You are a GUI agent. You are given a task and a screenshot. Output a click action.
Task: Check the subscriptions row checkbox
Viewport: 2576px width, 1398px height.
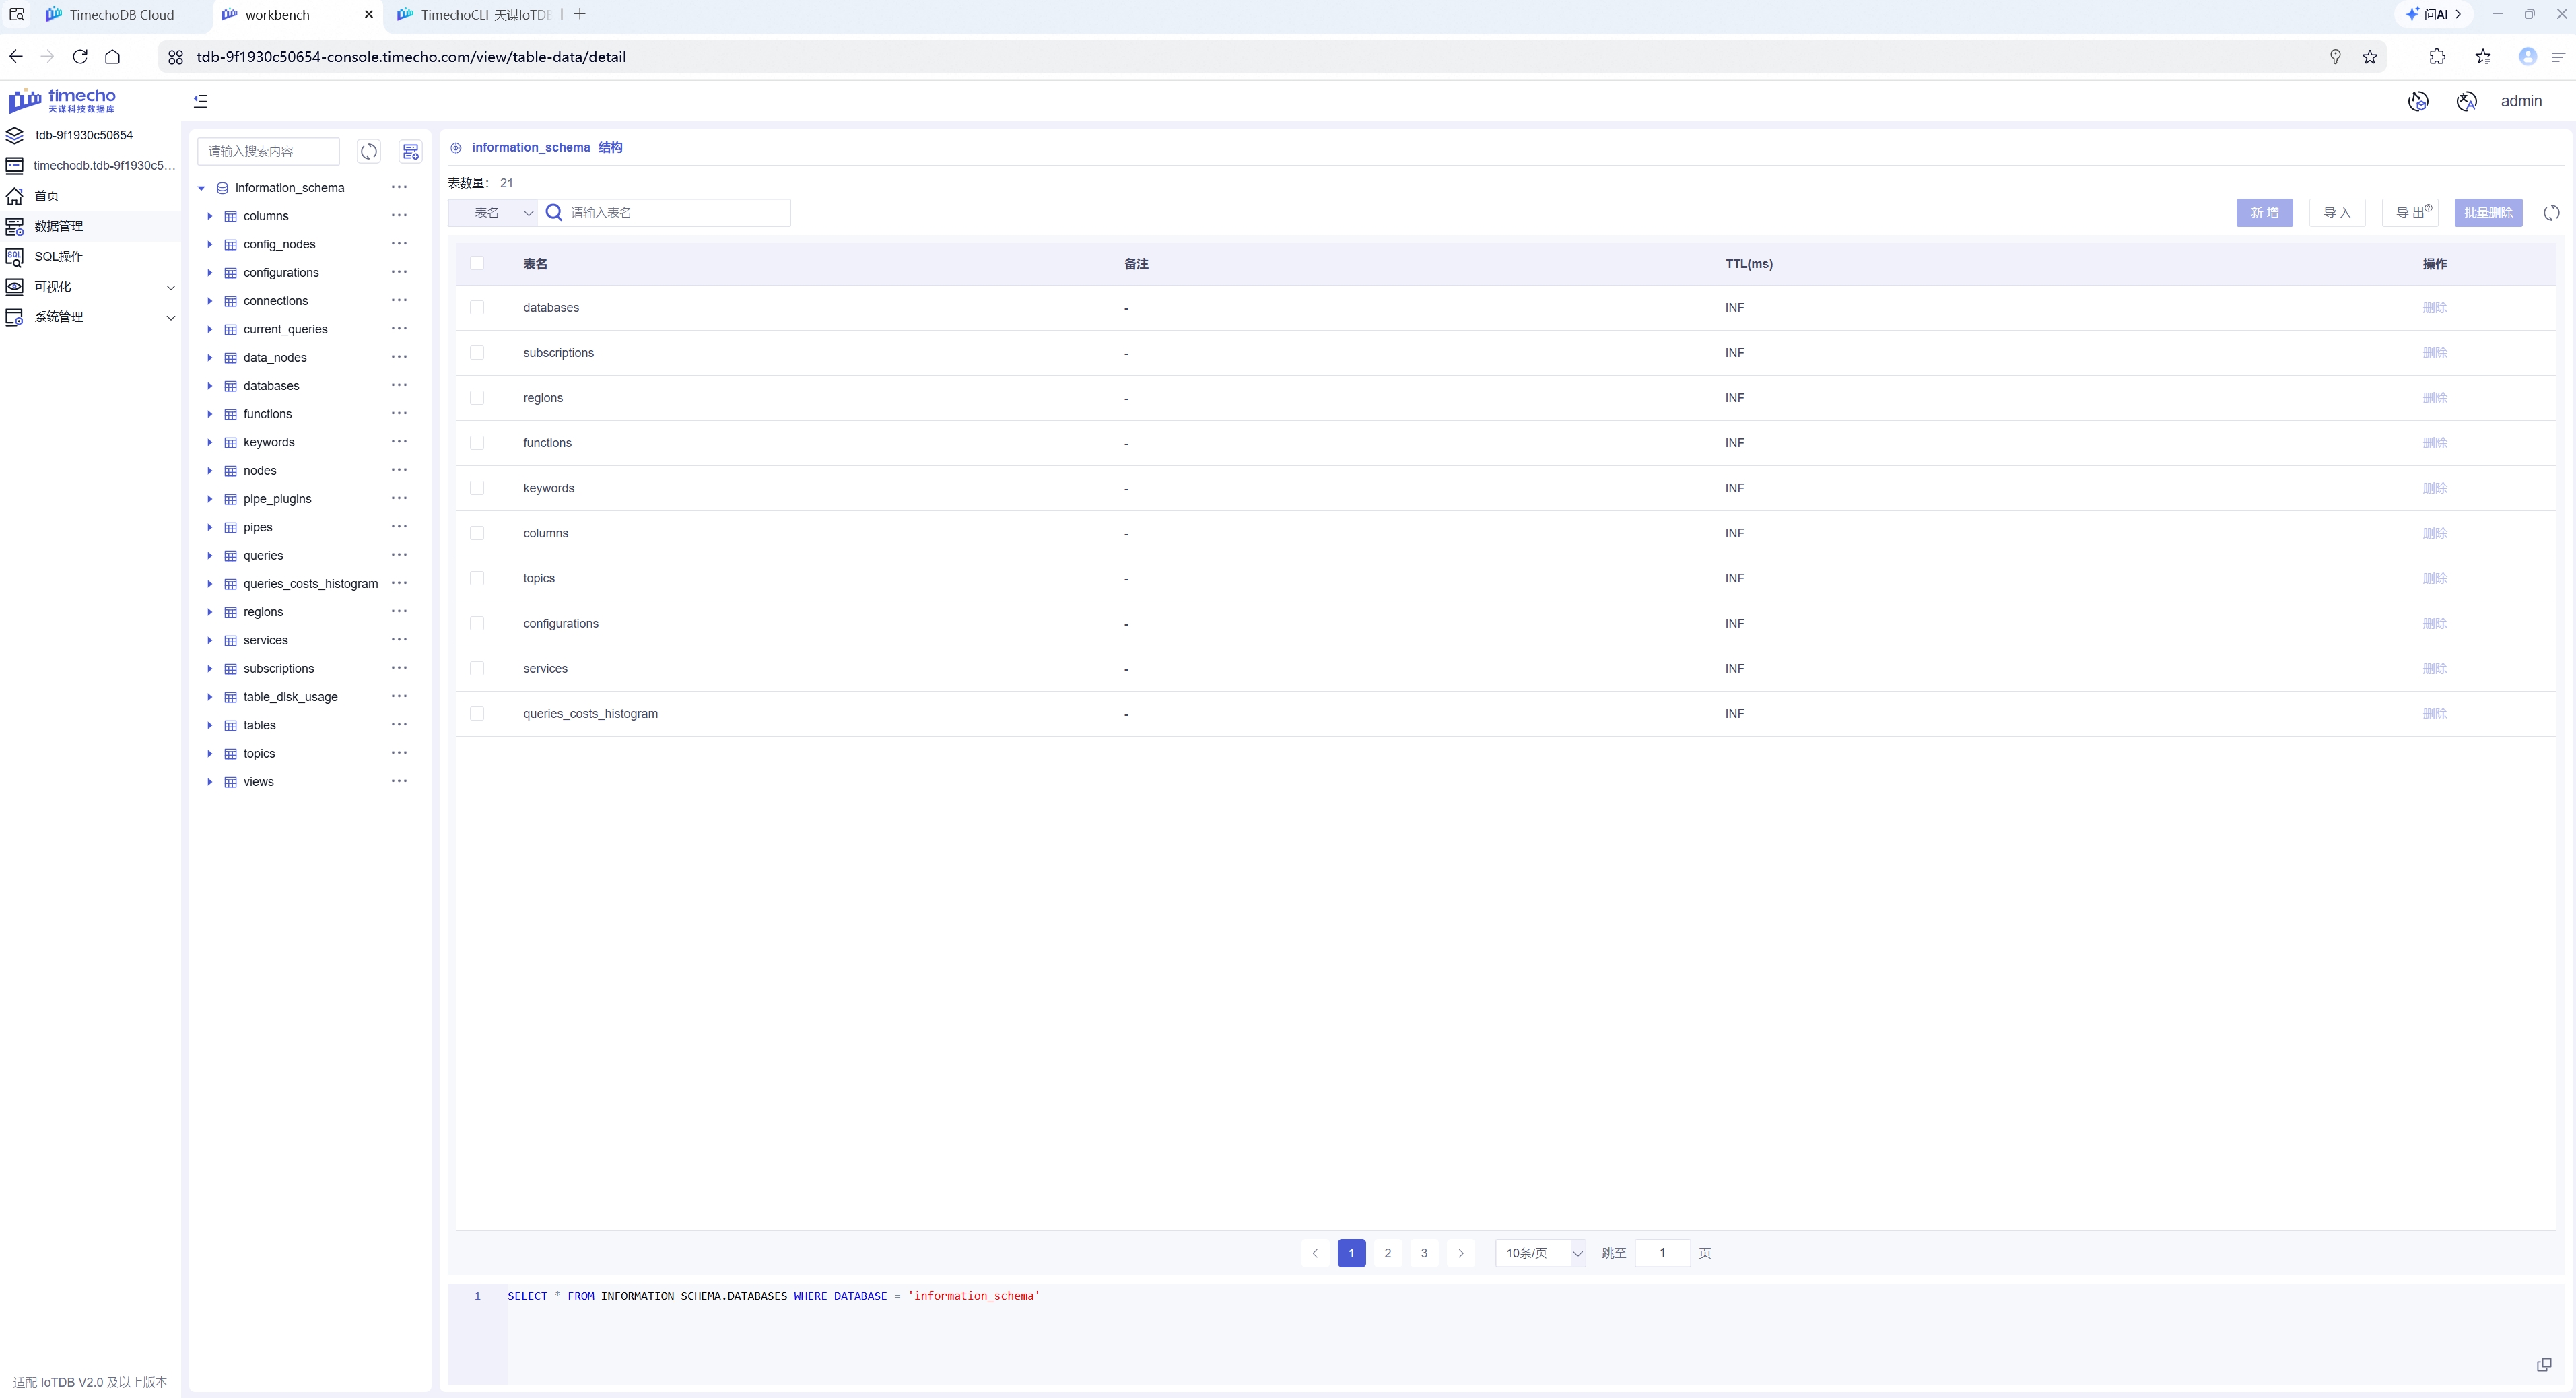point(477,353)
